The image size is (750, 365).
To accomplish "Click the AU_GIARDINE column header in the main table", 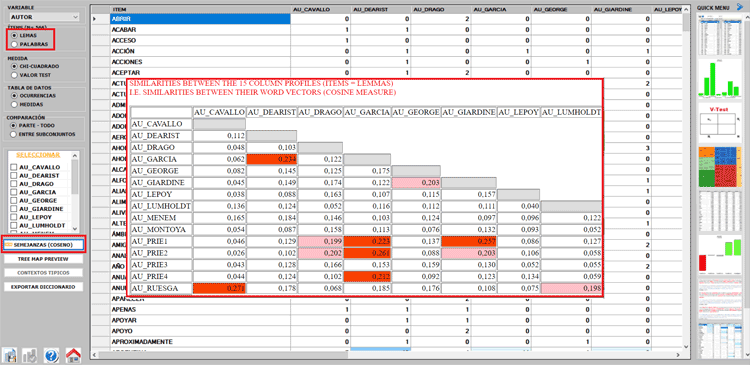I will point(621,9).
